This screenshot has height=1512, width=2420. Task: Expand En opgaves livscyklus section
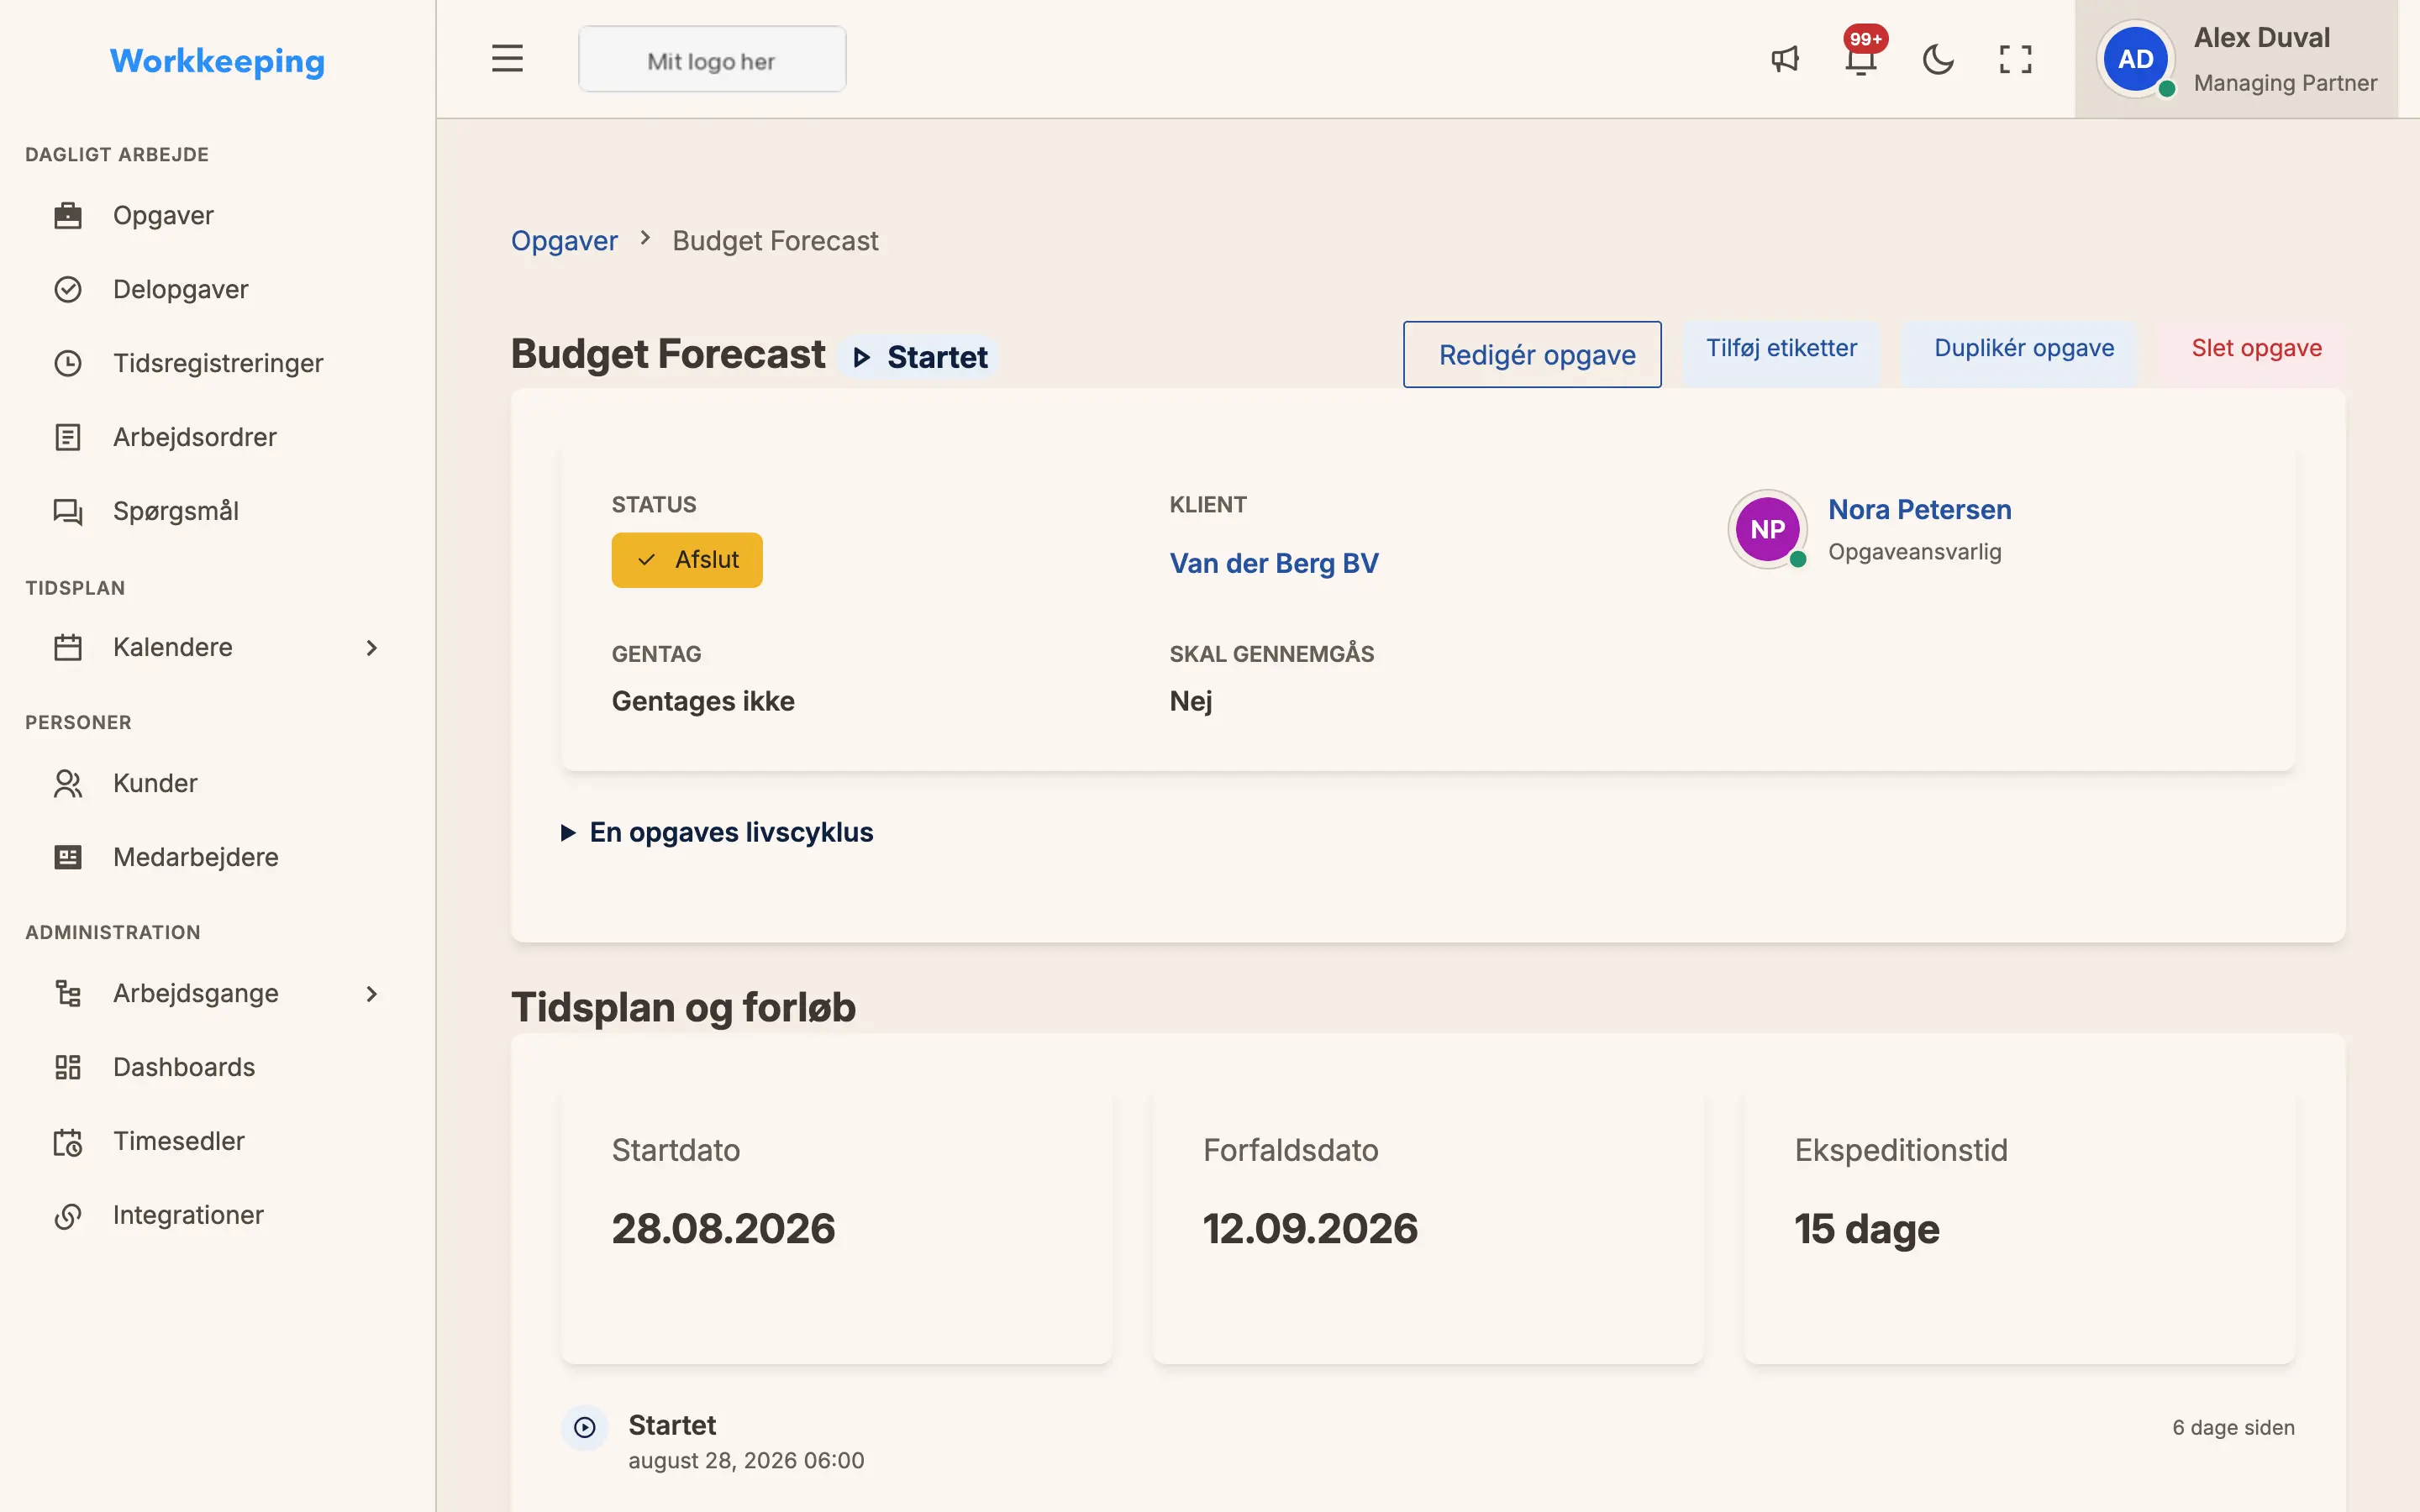(717, 832)
